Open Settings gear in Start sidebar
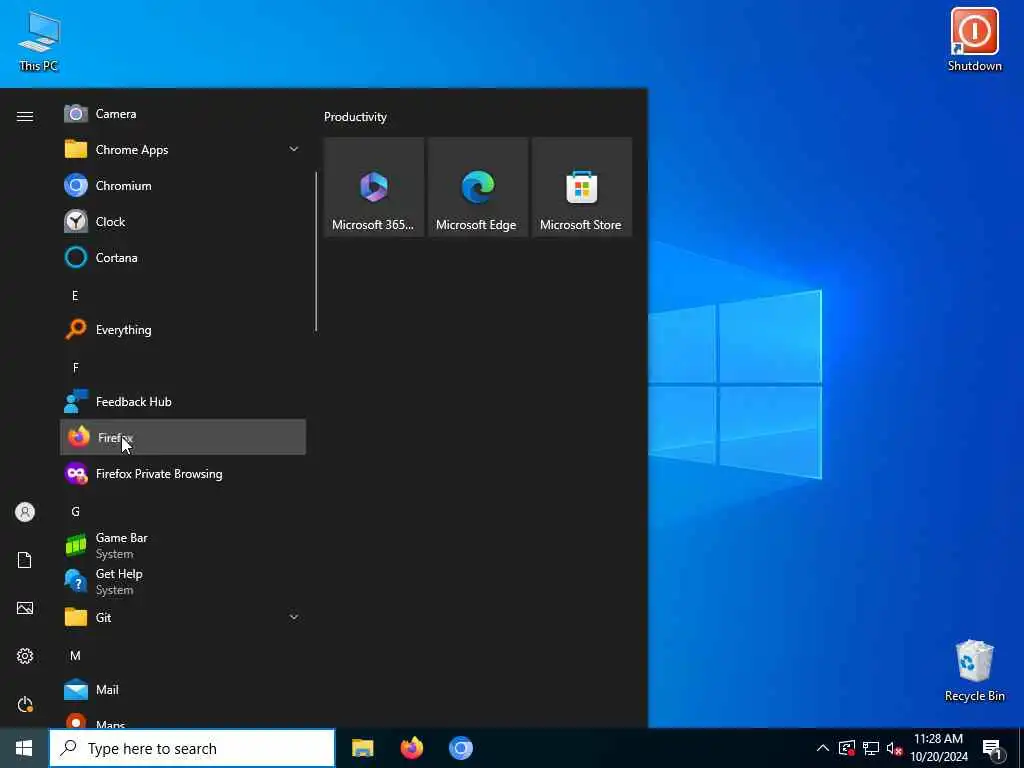Image resolution: width=1024 pixels, height=768 pixels. pos(25,656)
